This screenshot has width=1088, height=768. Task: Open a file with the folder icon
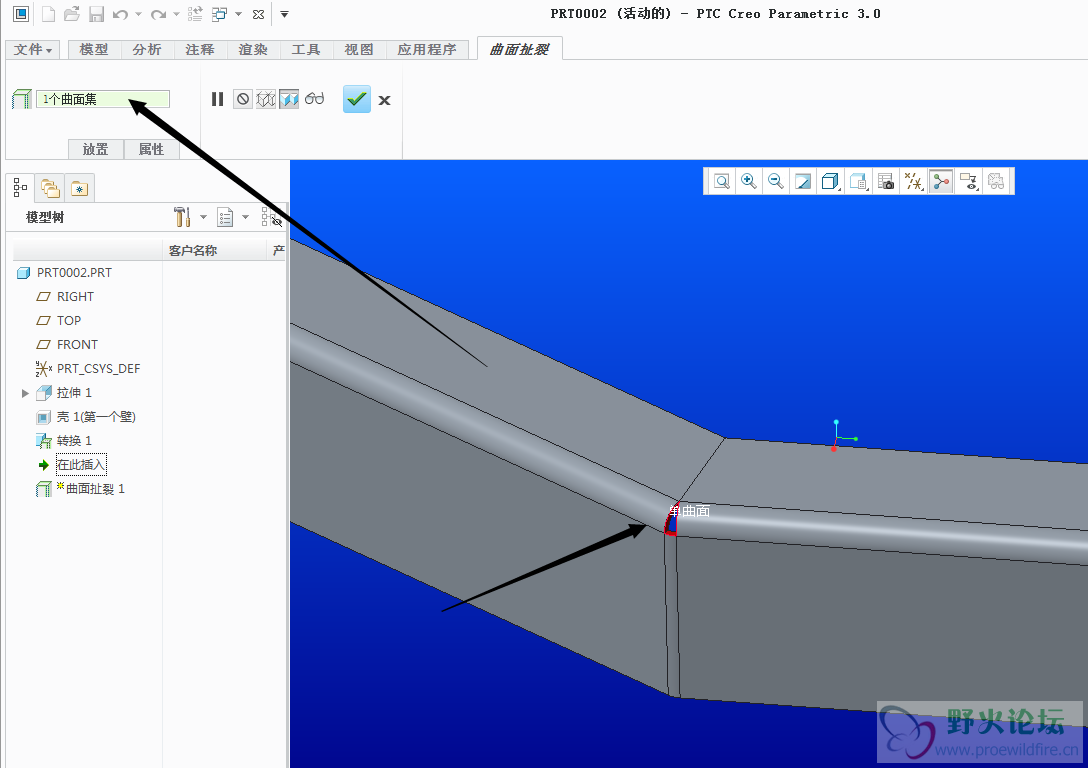click(x=71, y=14)
